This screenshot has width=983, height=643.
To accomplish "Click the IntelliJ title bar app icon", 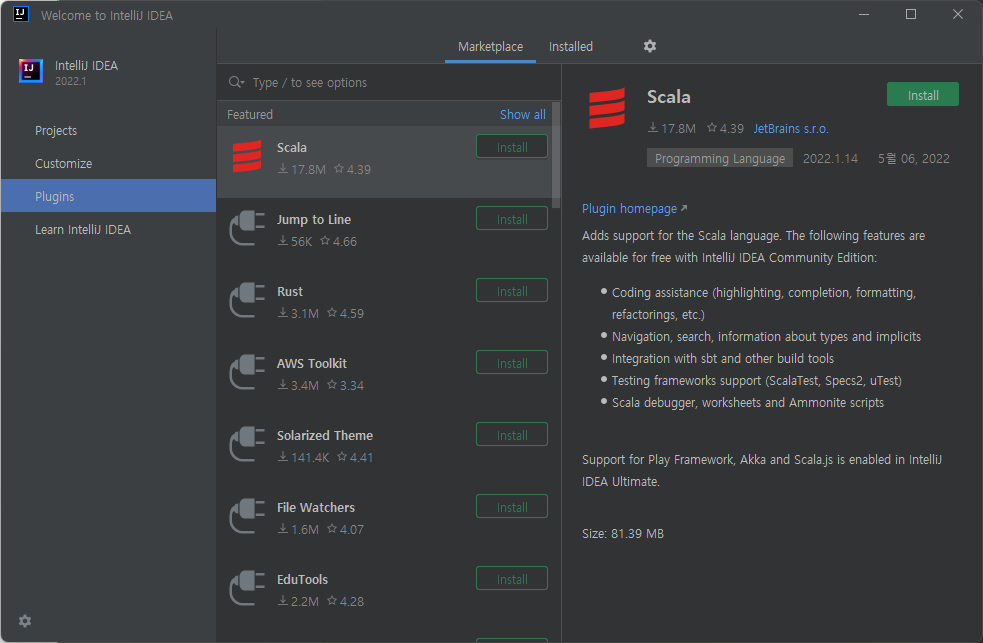I will [x=21, y=14].
